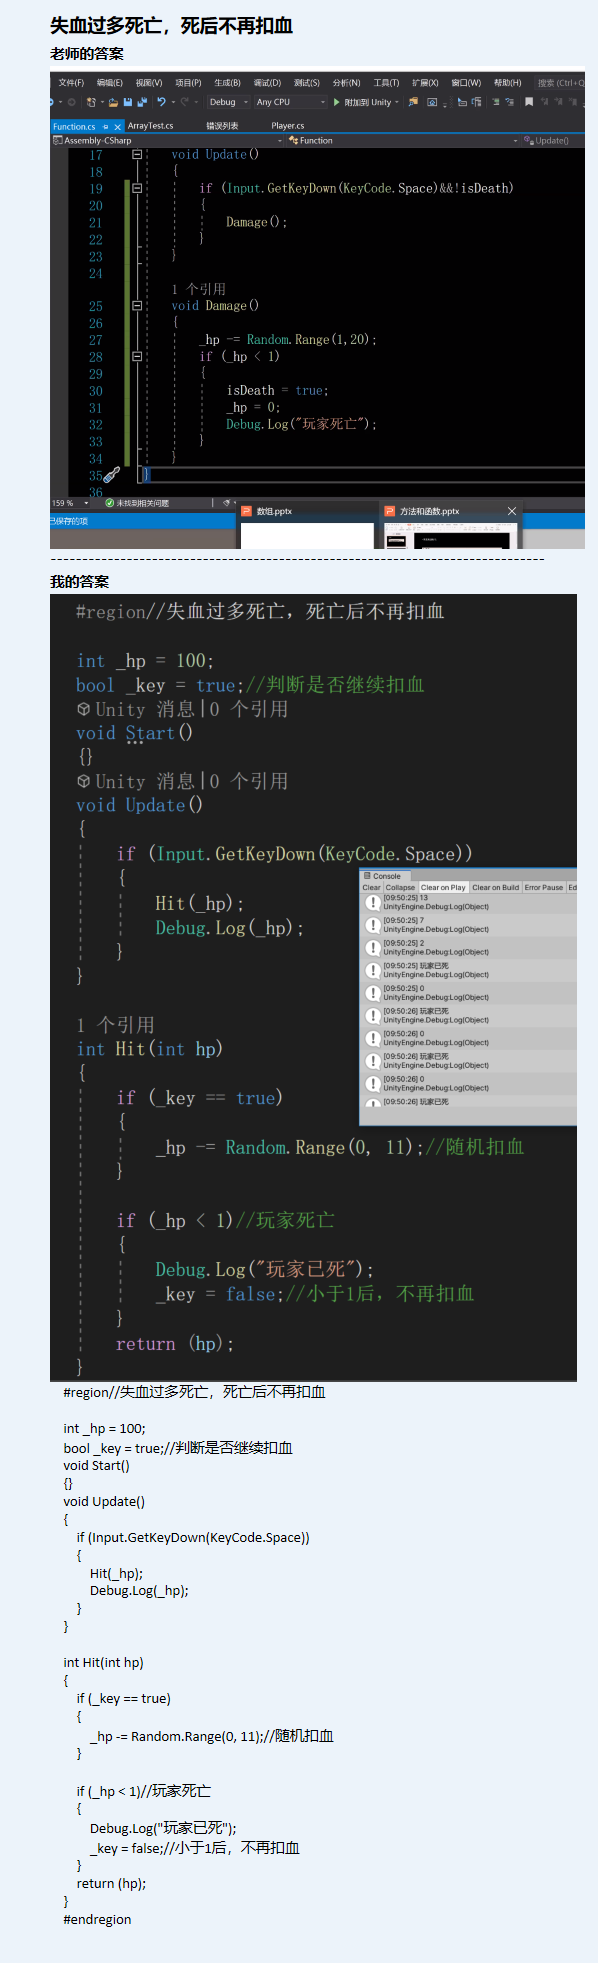Click the bookmark icon in toolbar
Screen dimensions: 598x1963
pos(529,102)
